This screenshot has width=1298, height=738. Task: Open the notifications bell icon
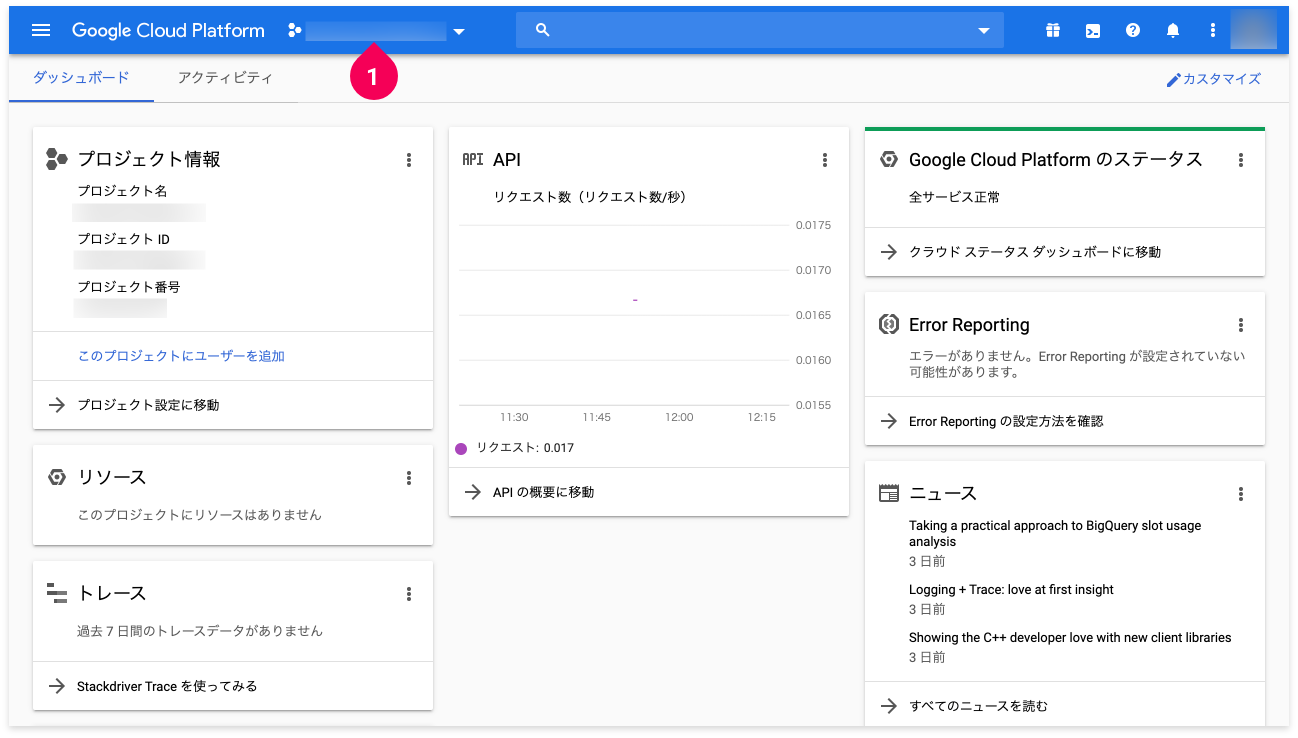click(x=1173, y=30)
